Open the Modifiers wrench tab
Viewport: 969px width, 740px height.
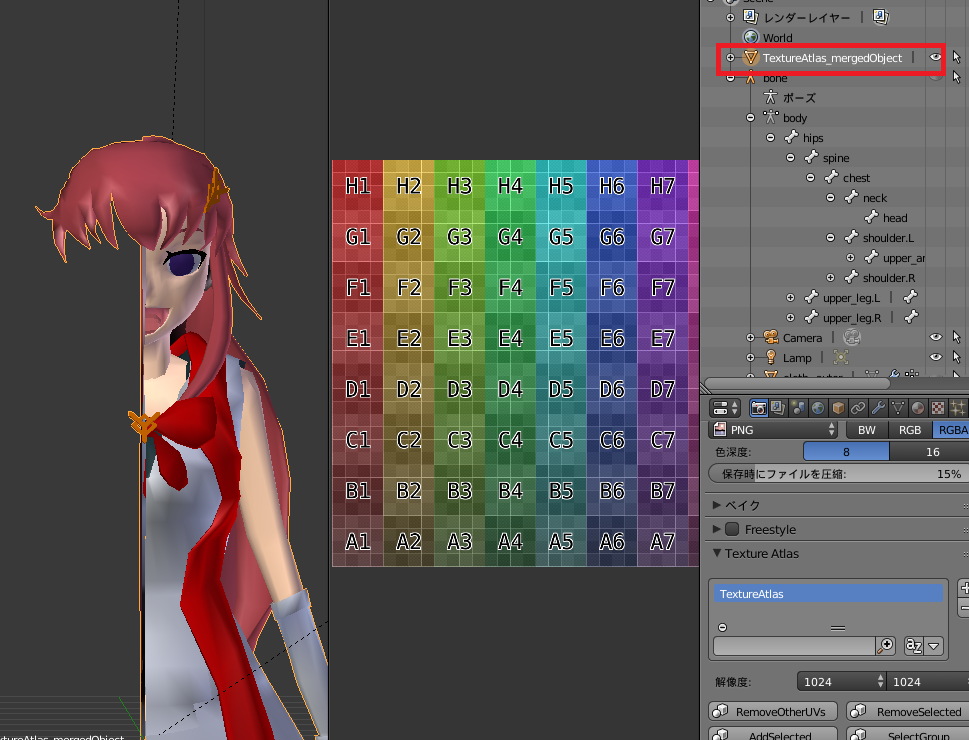(x=877, y=407)
